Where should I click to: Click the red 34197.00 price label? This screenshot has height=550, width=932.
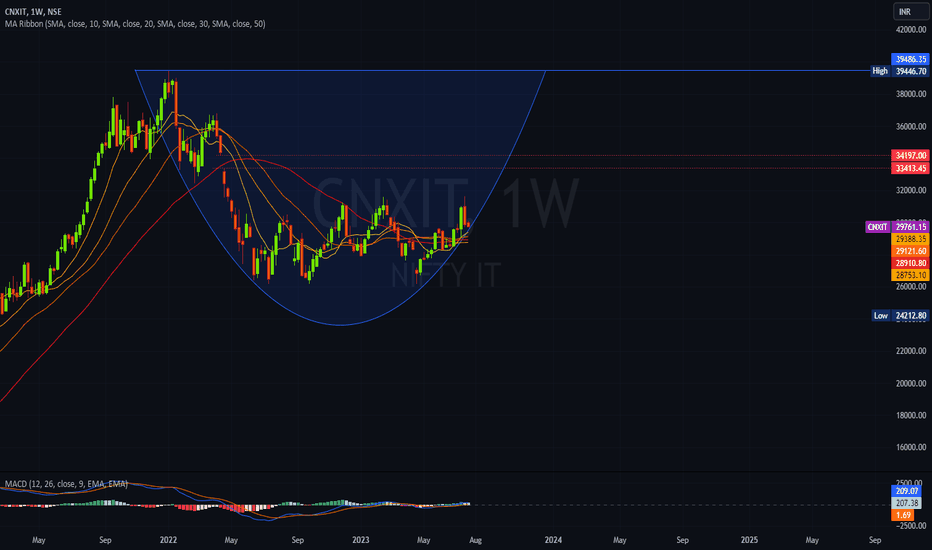click(x=910, y=155)
